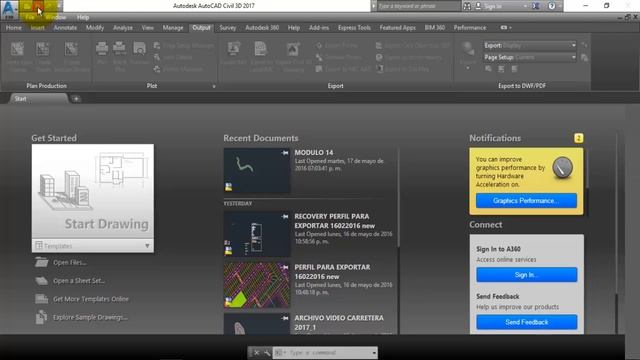Open the File menu
This screenshot has width=640, height=360.
coord(30,18)
